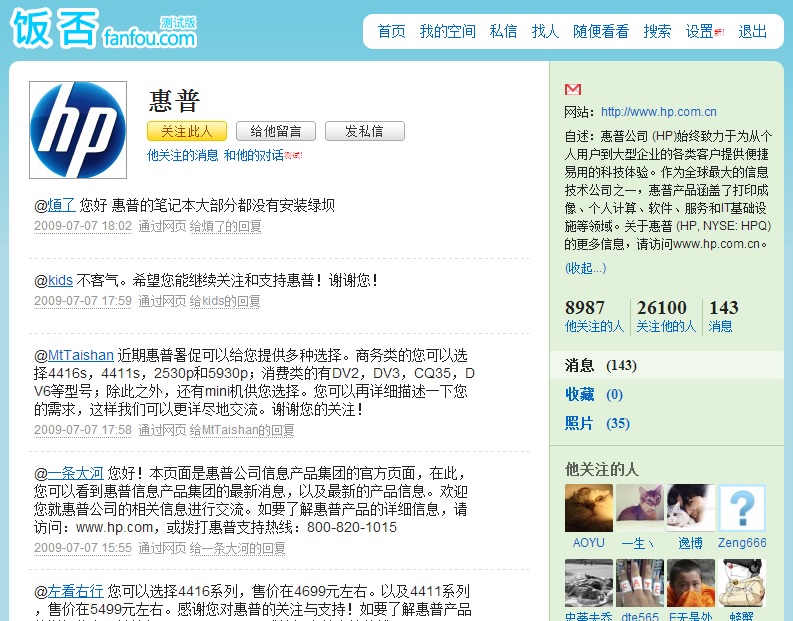The image size is (793, 621).
Task: Open the 2009-07-07 17:59 timestamp
Action: 83,301
